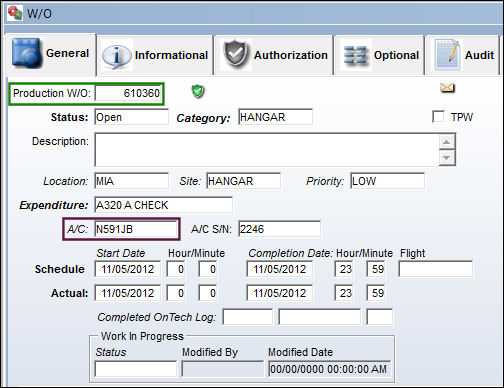Click the Location field showing MIA

tap(132, 181)
